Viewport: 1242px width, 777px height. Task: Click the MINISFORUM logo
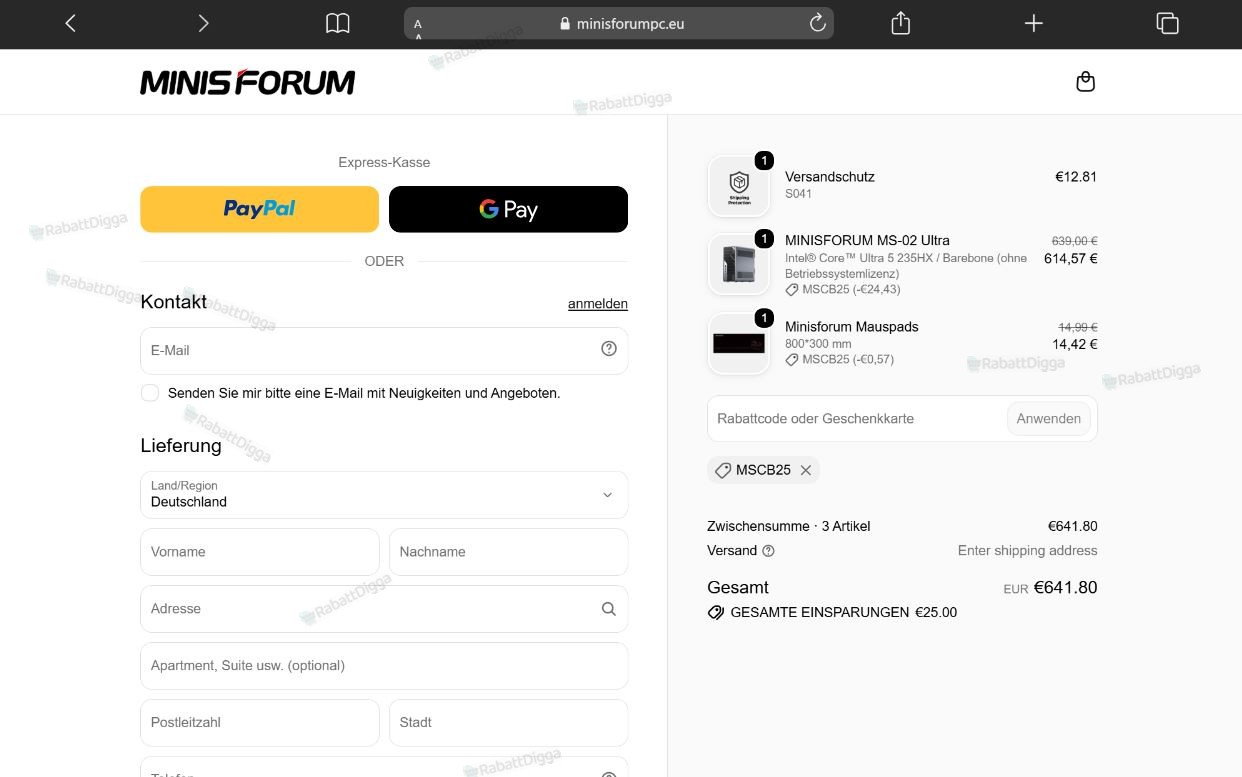248,82
